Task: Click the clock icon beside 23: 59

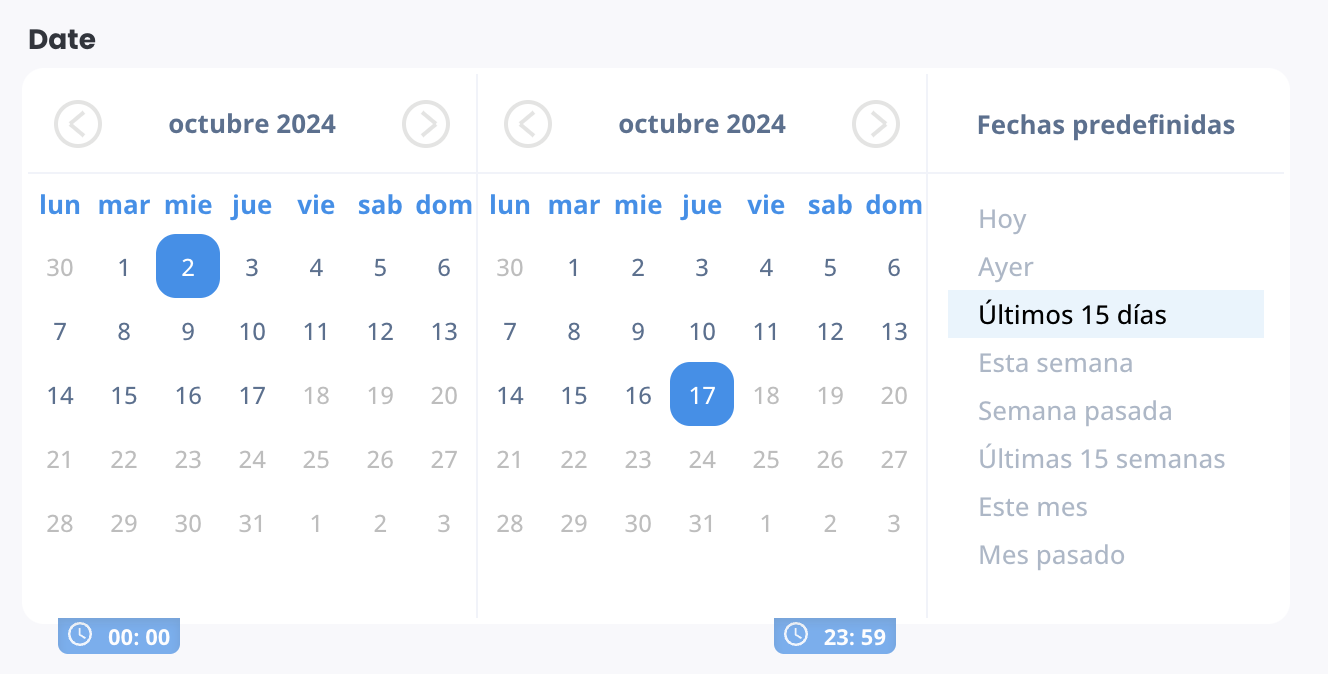Action: click(x=795, y=634)
